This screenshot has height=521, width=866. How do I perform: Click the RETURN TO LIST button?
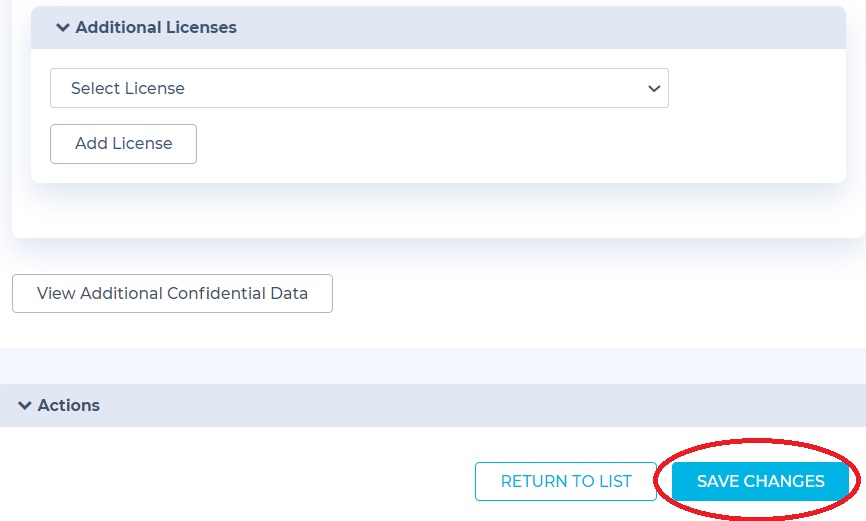click(566, 481)
